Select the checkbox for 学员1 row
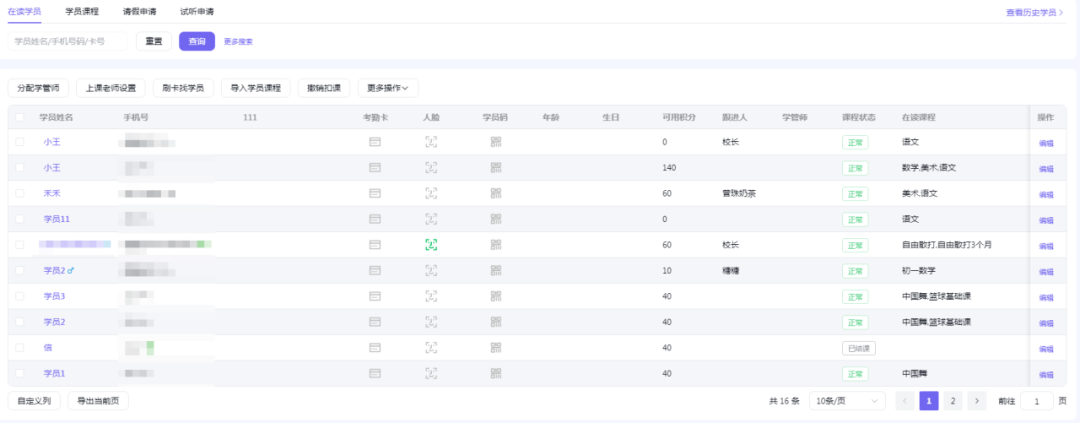 (19, 374)
